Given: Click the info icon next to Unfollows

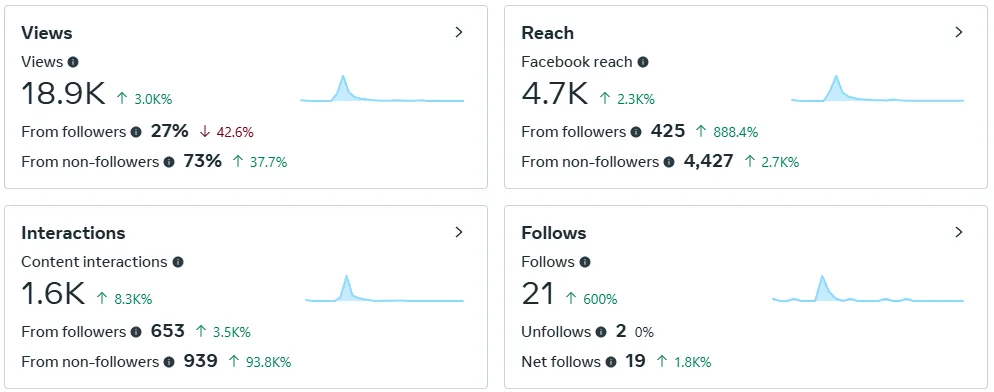Looking at the screenshot, I should click(601, 332).
